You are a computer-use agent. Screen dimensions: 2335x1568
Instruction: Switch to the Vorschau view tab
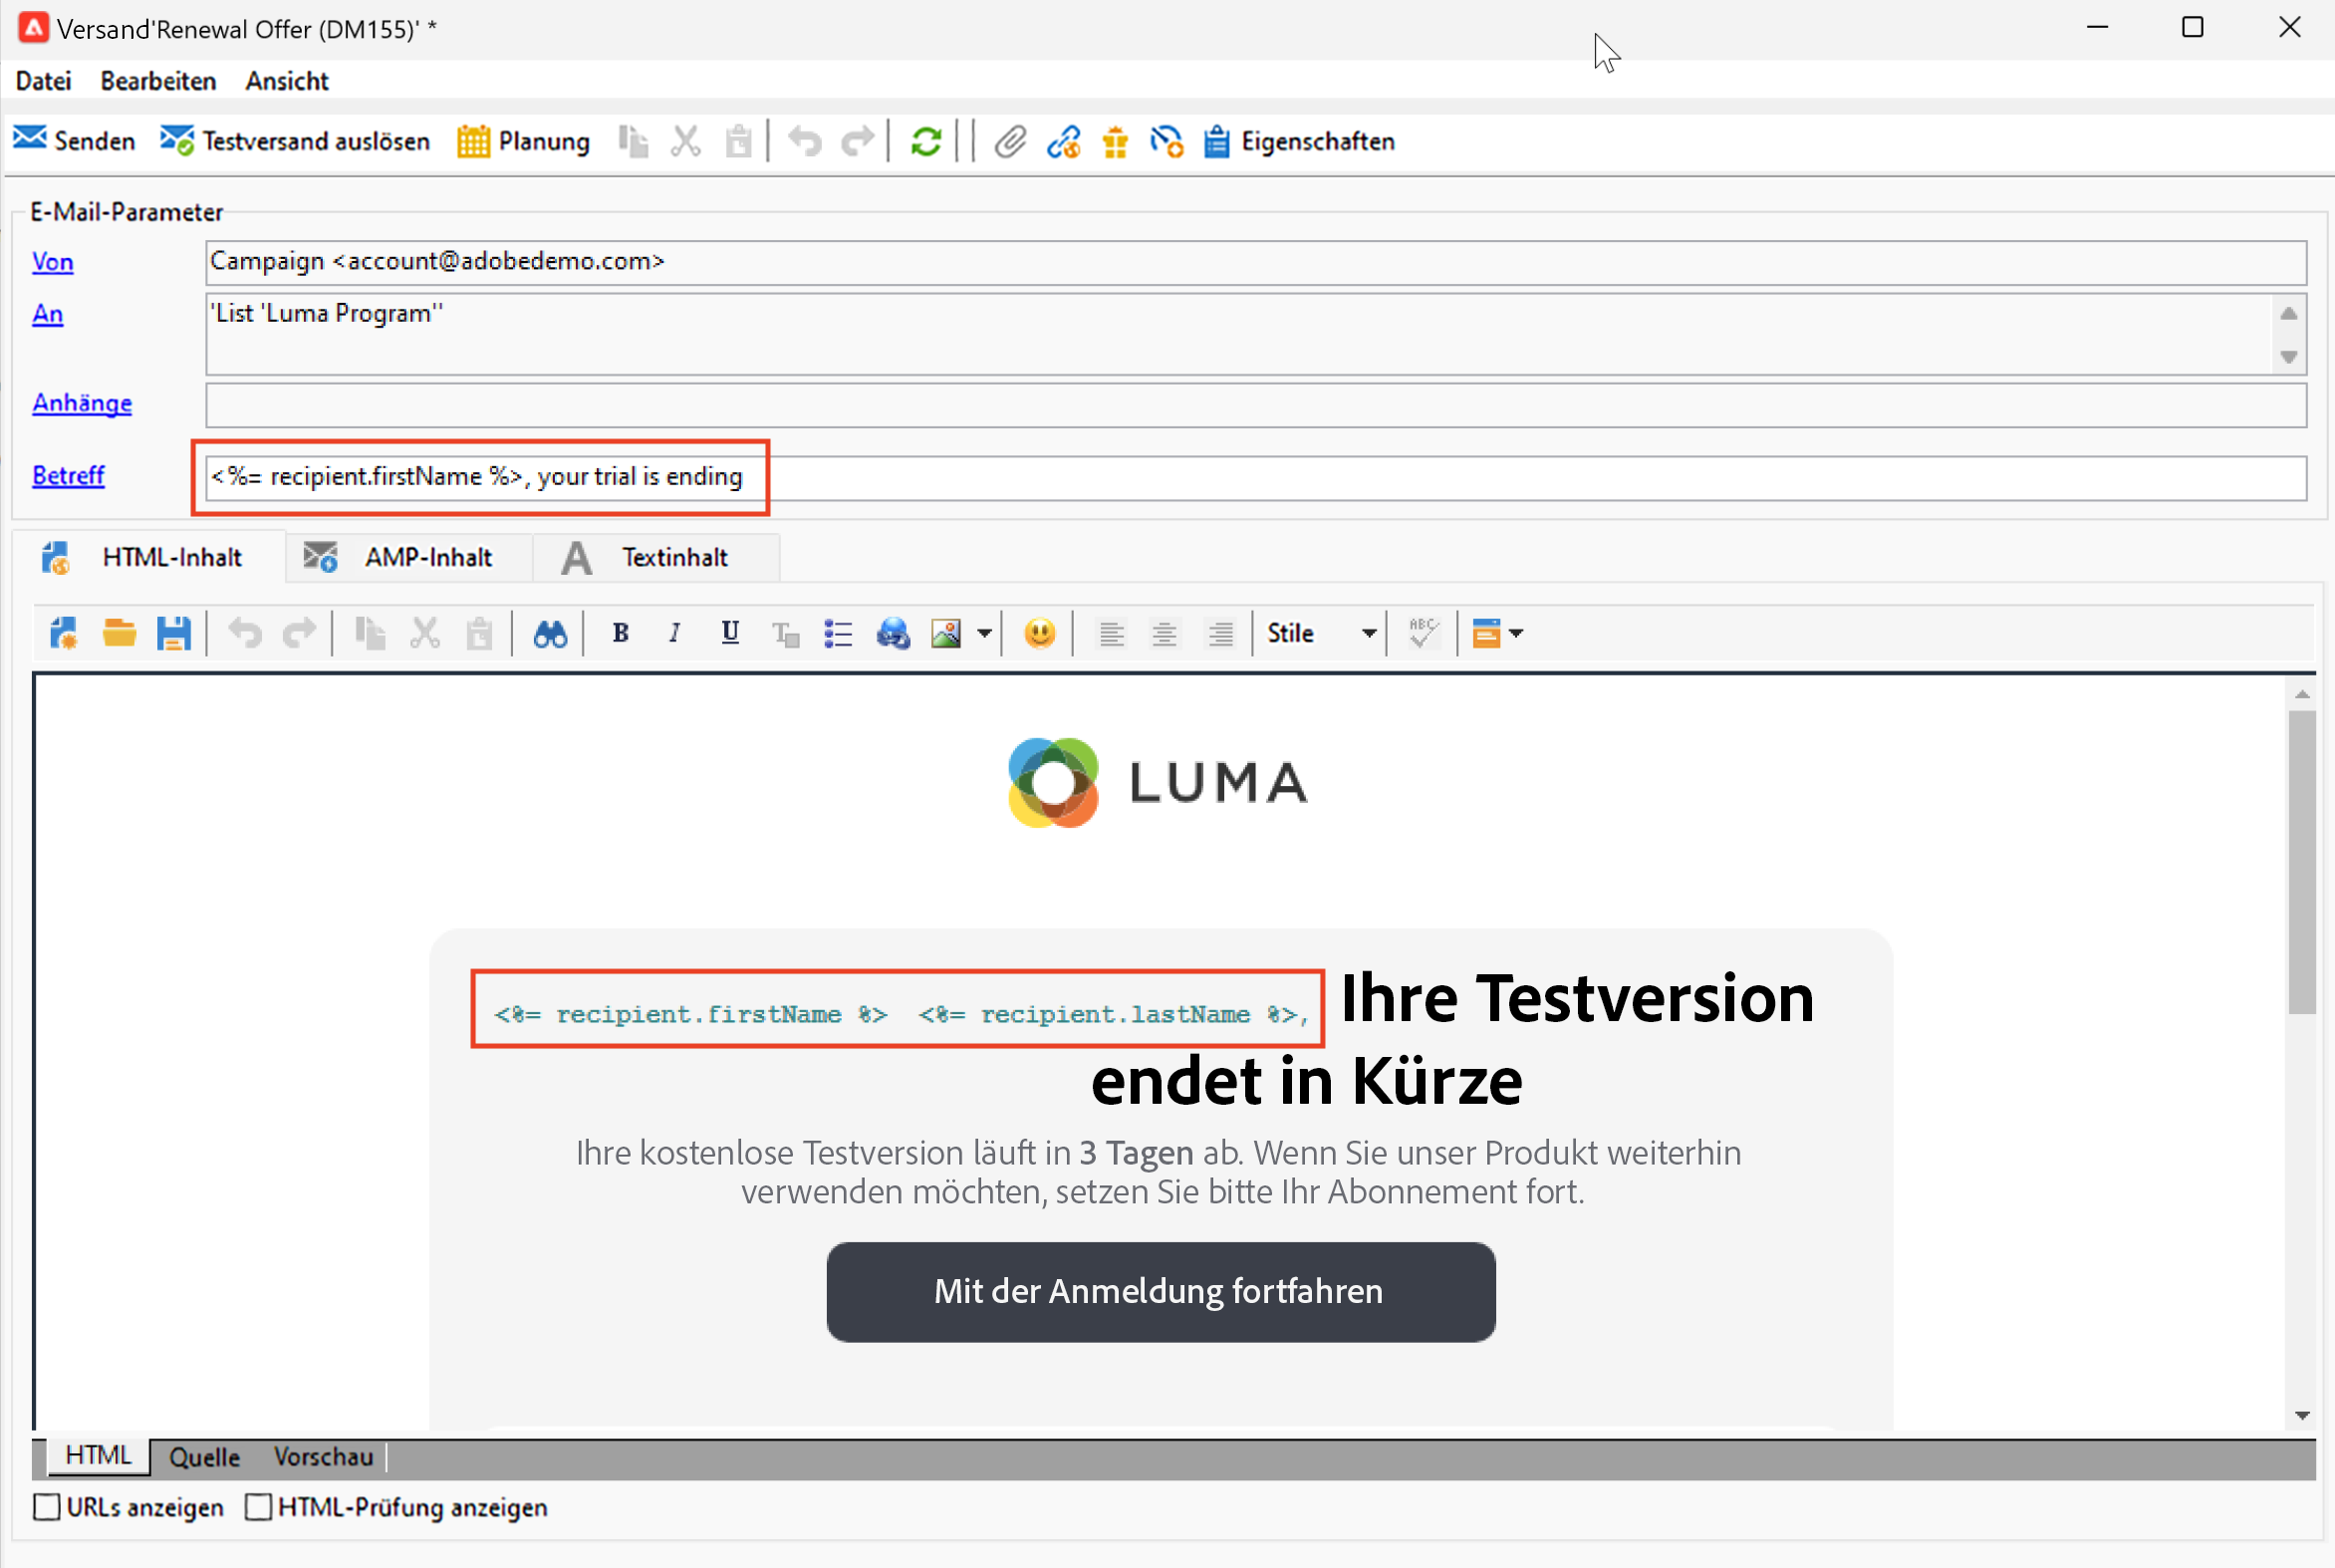tap(323, 1457)
